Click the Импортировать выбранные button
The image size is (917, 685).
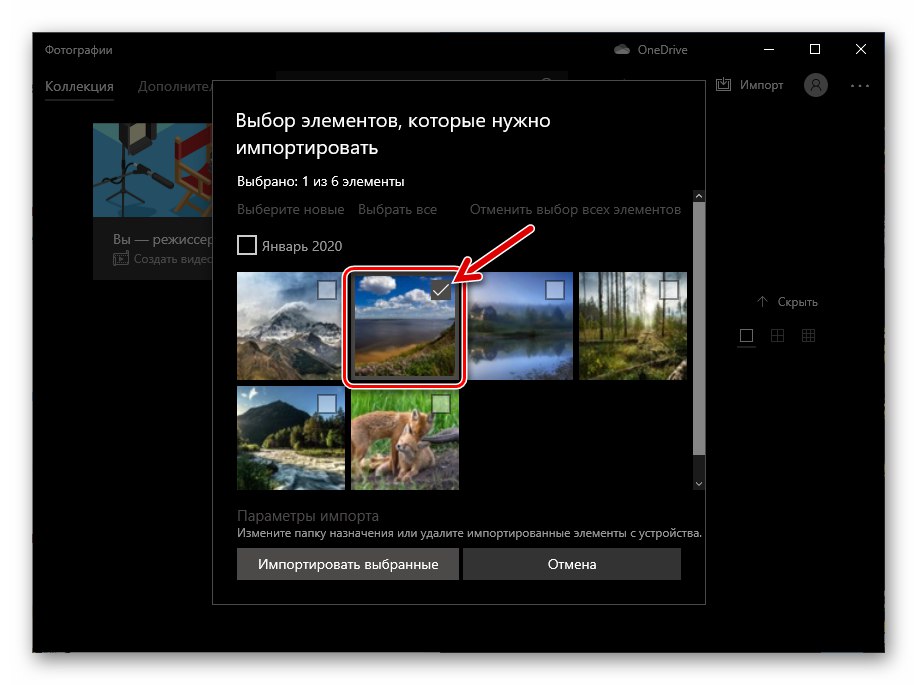(x=347, y=564)
